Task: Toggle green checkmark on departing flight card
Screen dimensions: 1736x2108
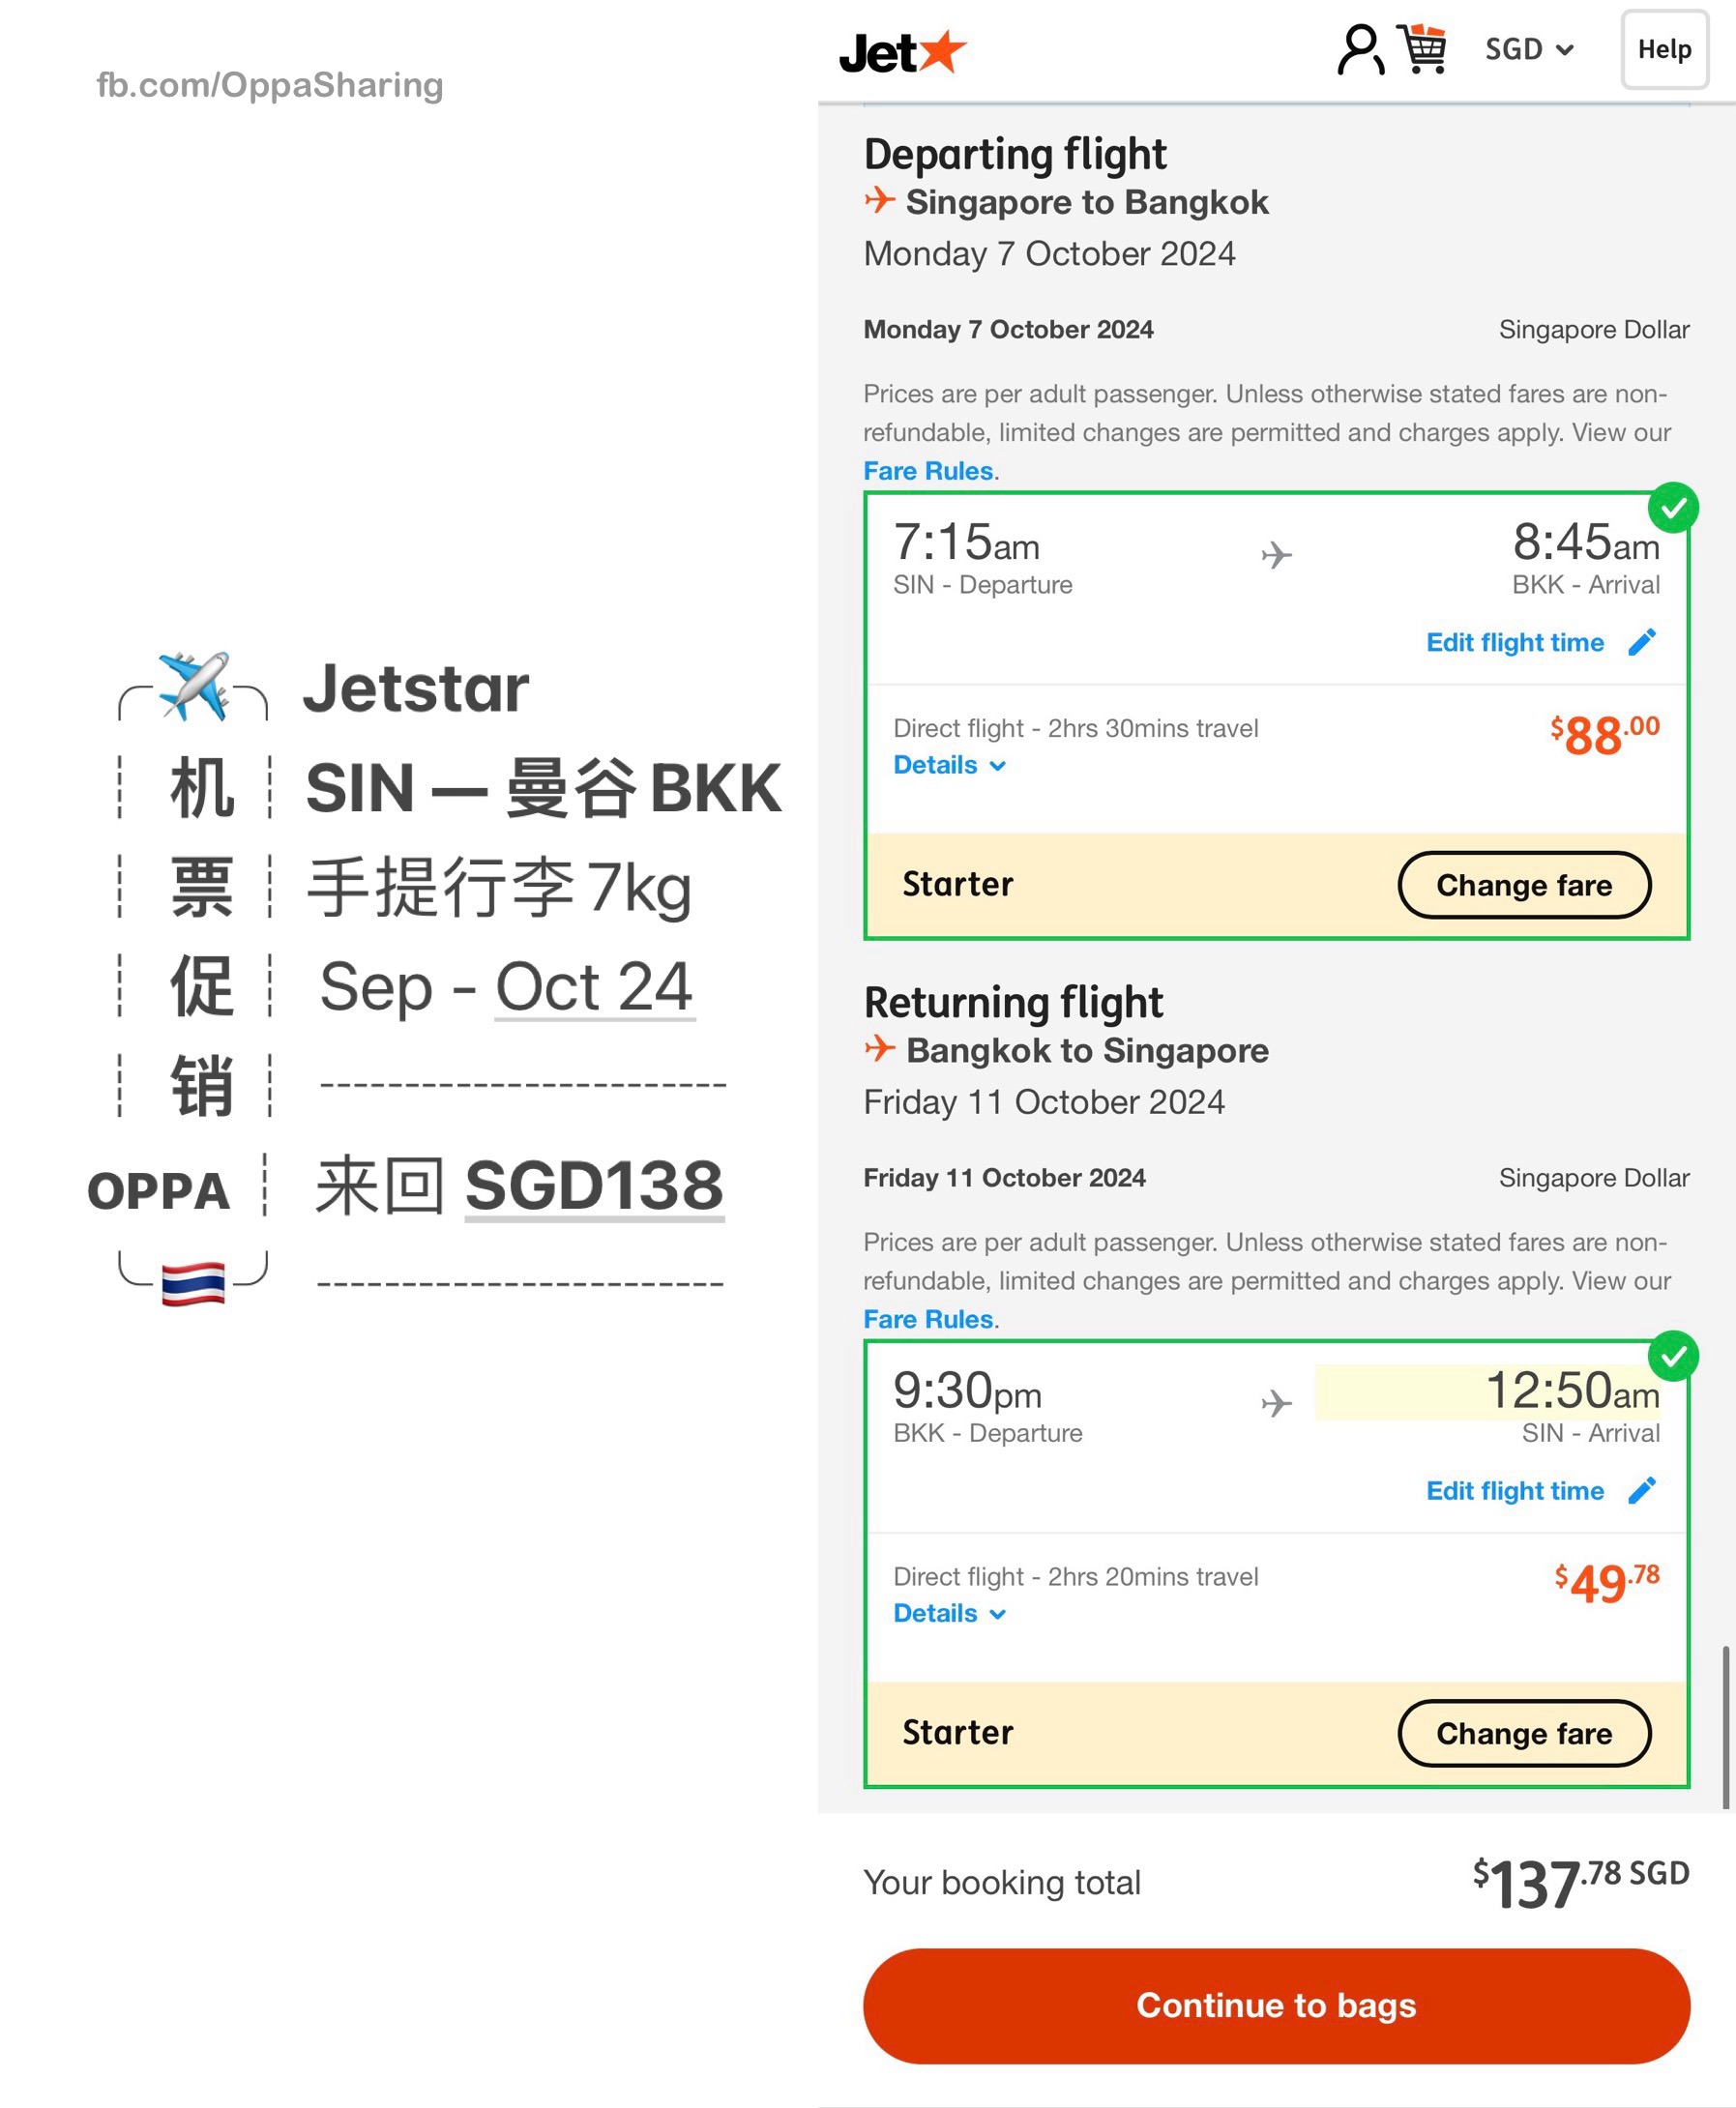Action: (1673, 508)
